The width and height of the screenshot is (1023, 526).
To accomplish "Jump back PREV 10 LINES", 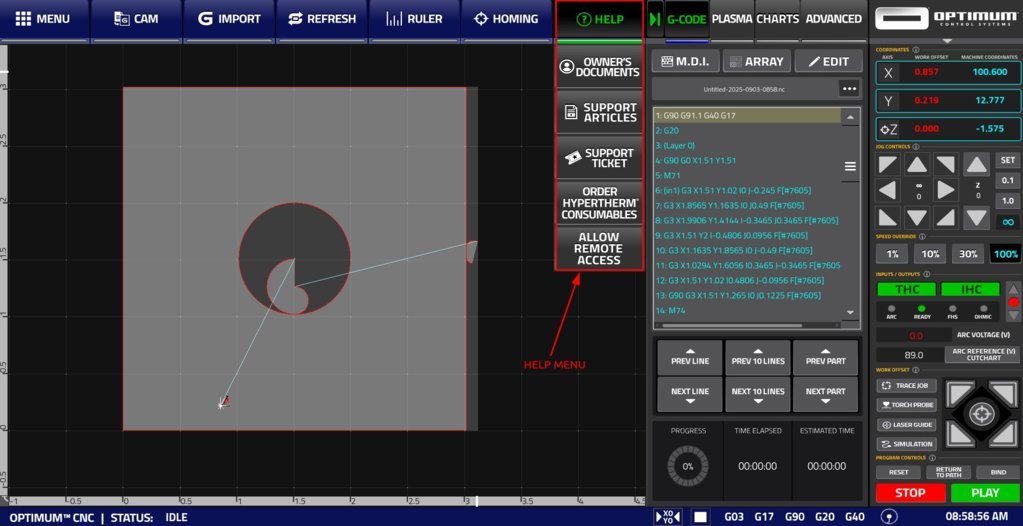I will [x=757, y=357].
